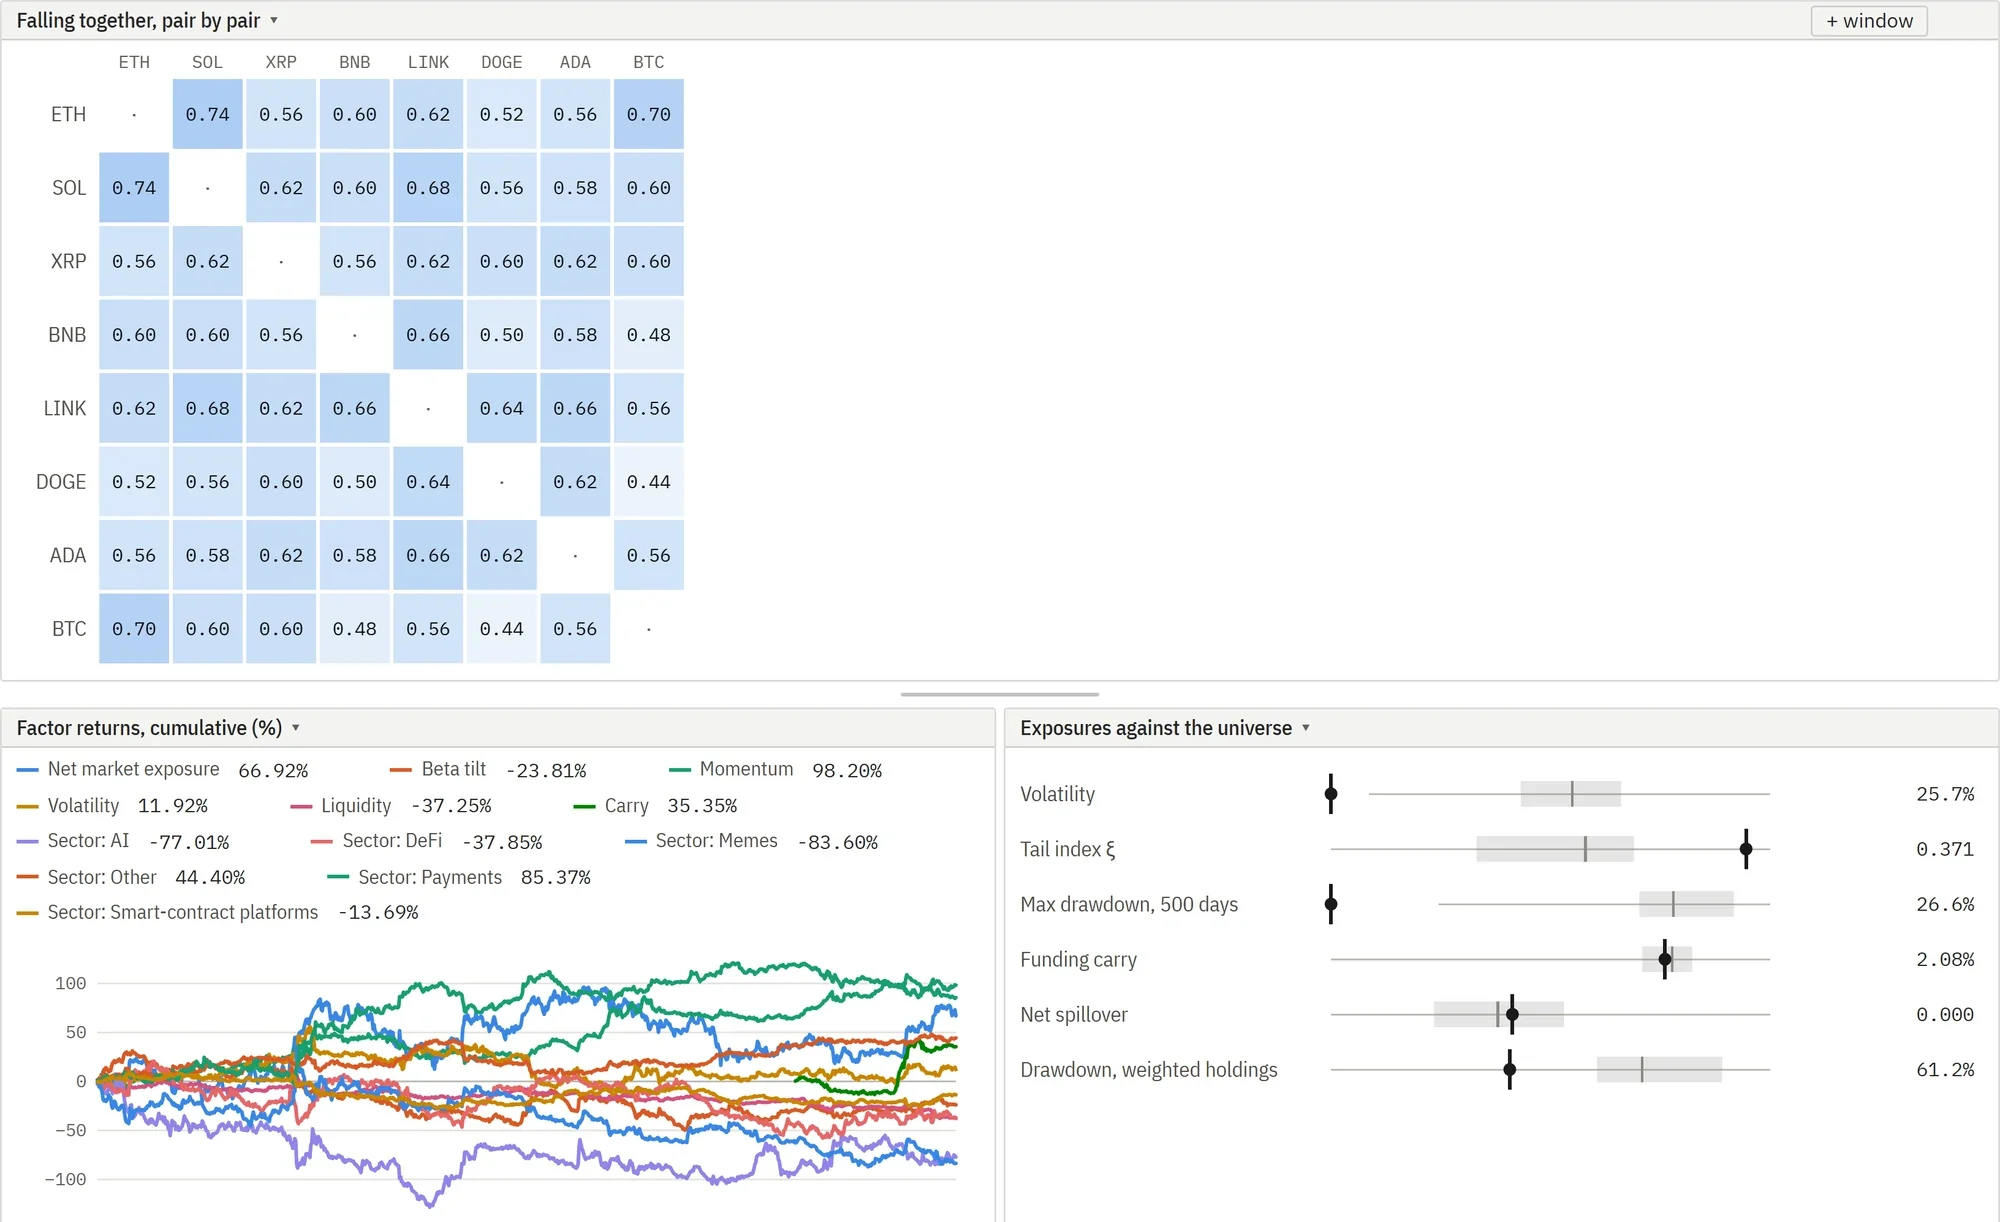Screen dimensions: 2000x1222
Task: Click the DOGE column header
Action: (x=502, y=62)
